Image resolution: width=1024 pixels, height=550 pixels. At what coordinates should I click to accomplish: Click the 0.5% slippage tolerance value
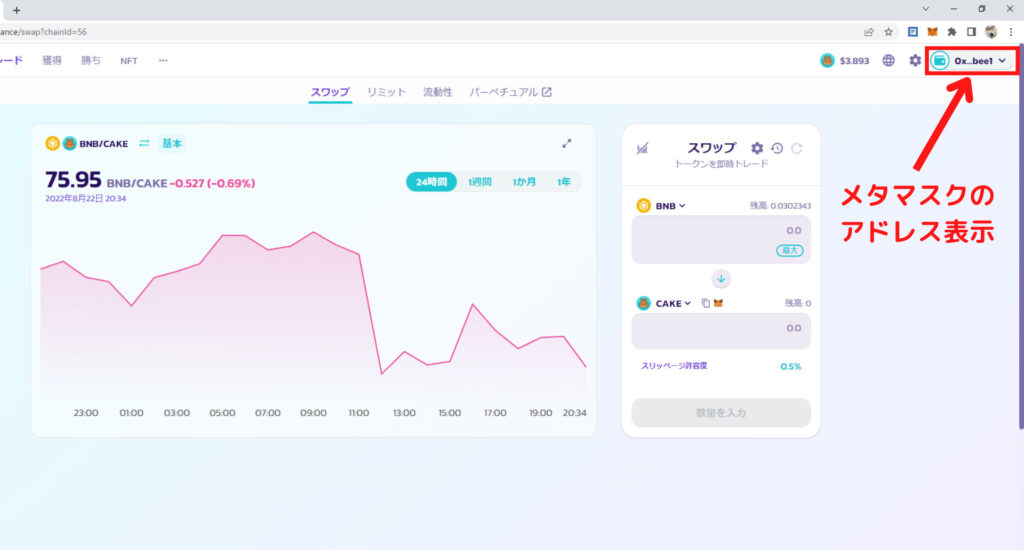790,366
